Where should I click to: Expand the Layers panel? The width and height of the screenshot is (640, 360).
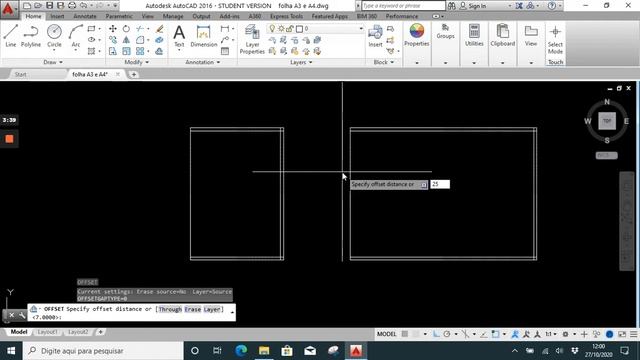pyautogui.click(x=301, y=62)
